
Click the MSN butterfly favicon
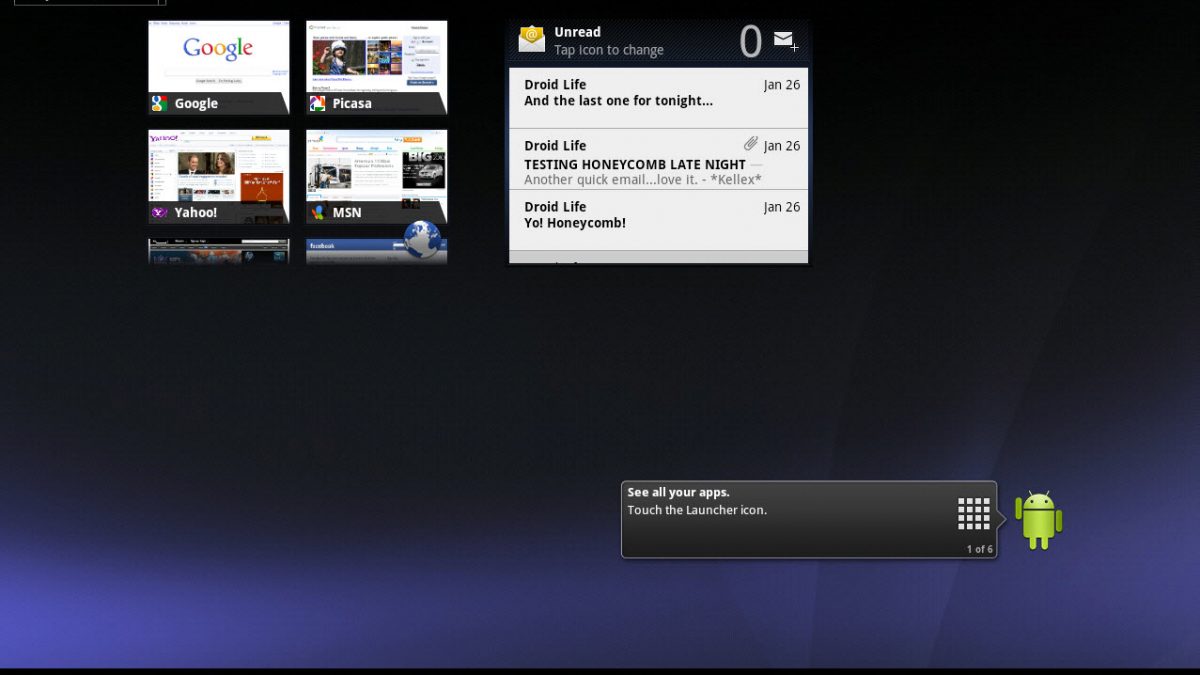coord(318,212)
